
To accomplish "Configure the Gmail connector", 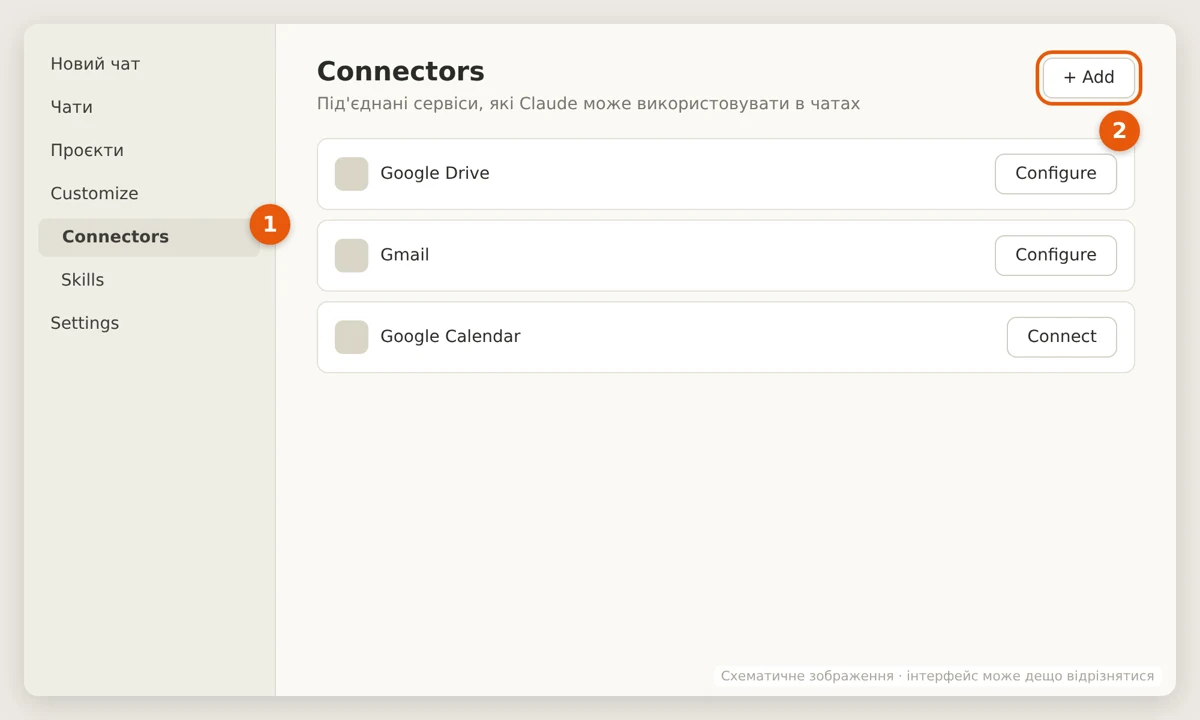I will click(x=1055, y=255).
